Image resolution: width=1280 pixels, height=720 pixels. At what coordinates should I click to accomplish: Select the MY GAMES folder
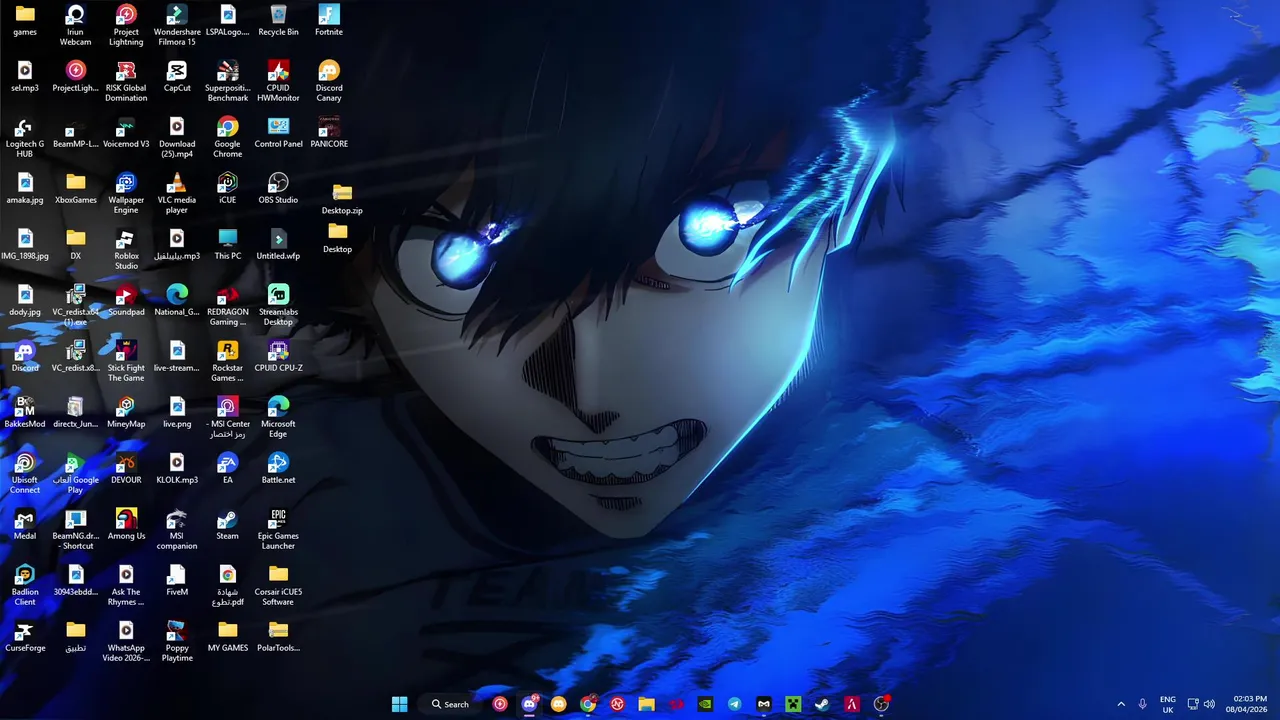coord(228,637)
